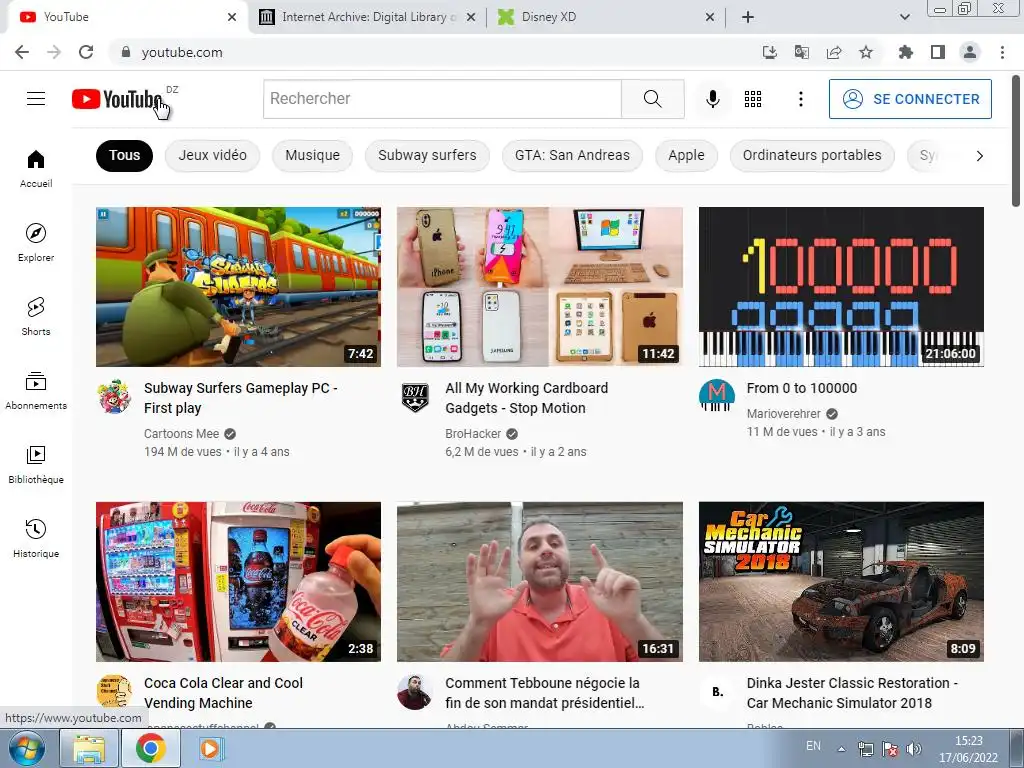This screenshot has height=768, width=1024.
Task: Open the Chrome tab search dropdown
Action: 904,17
